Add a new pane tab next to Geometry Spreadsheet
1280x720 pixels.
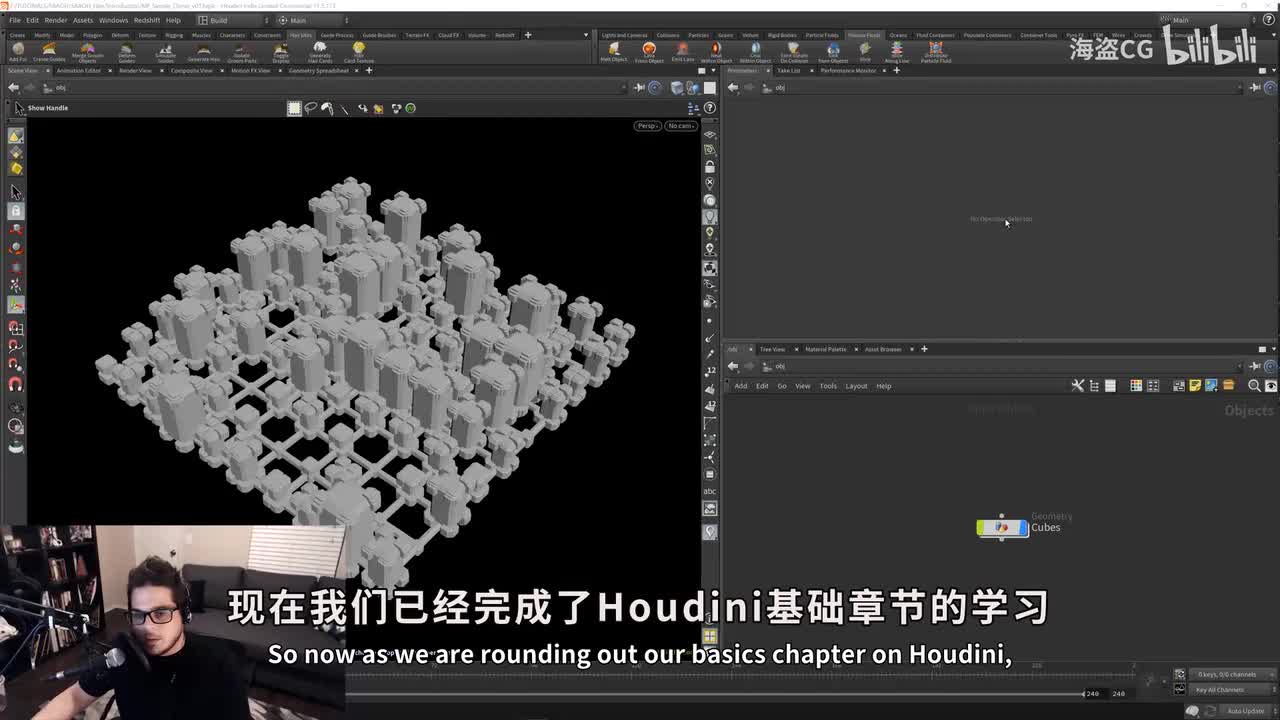(368, 70)
